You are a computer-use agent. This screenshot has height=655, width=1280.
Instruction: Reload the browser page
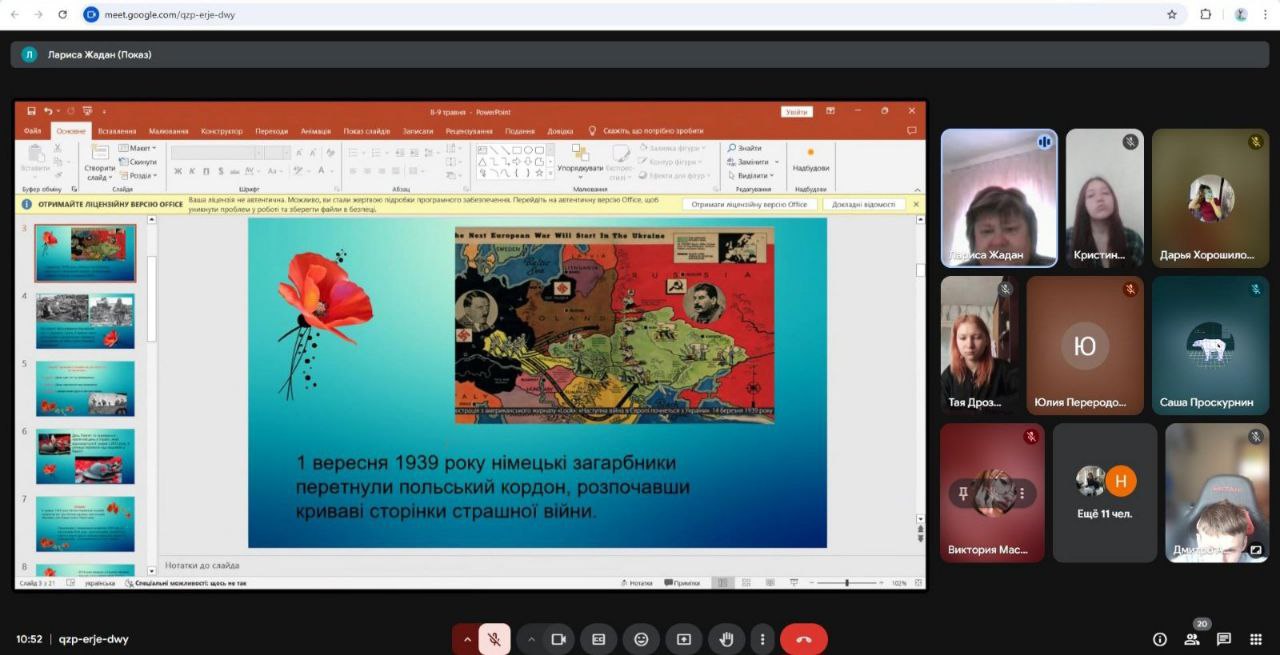pyautogui.click(x=63, y=15)
